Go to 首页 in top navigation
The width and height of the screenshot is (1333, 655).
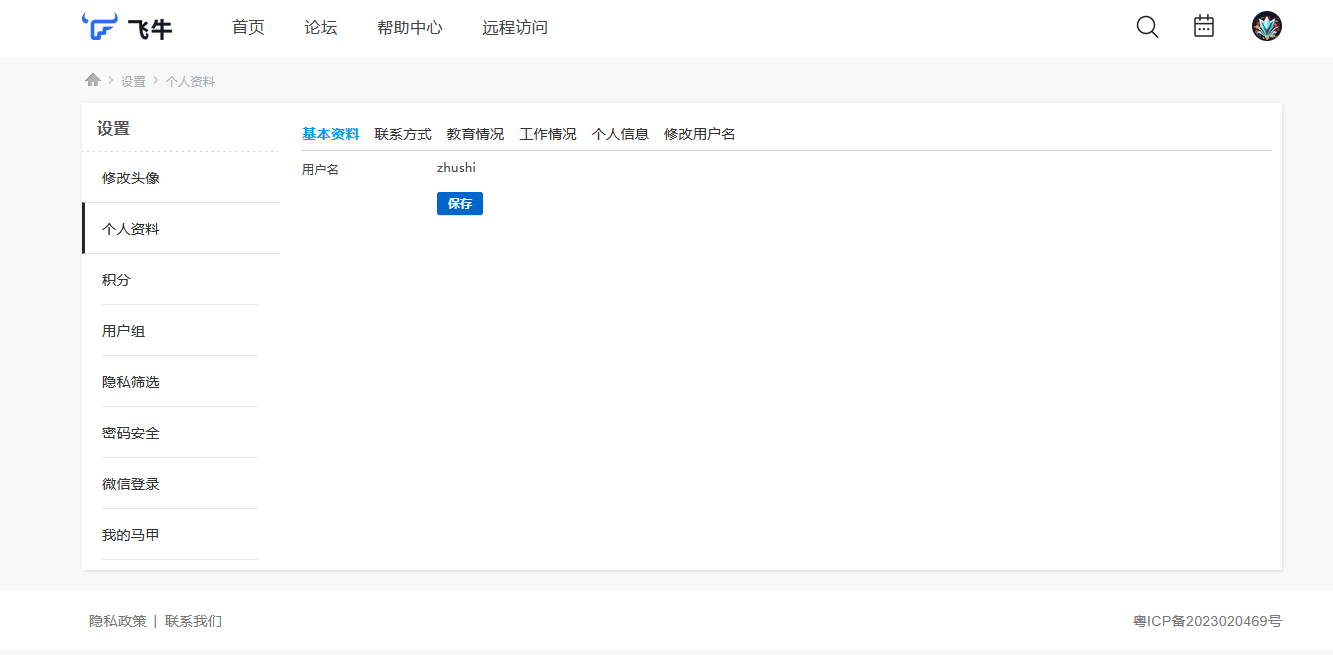click(x=248, y=28)
